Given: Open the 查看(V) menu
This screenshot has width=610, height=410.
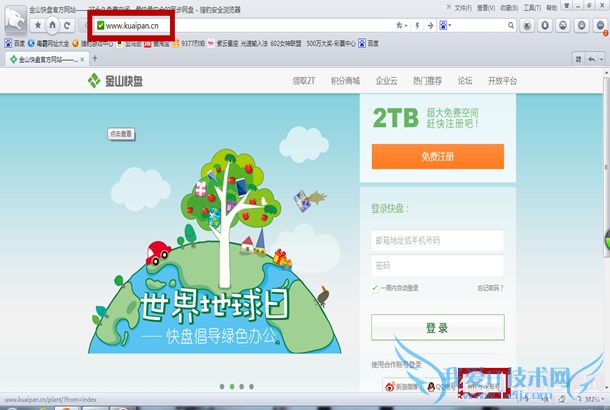Looking at the screenshot, I should pos(486,8).
